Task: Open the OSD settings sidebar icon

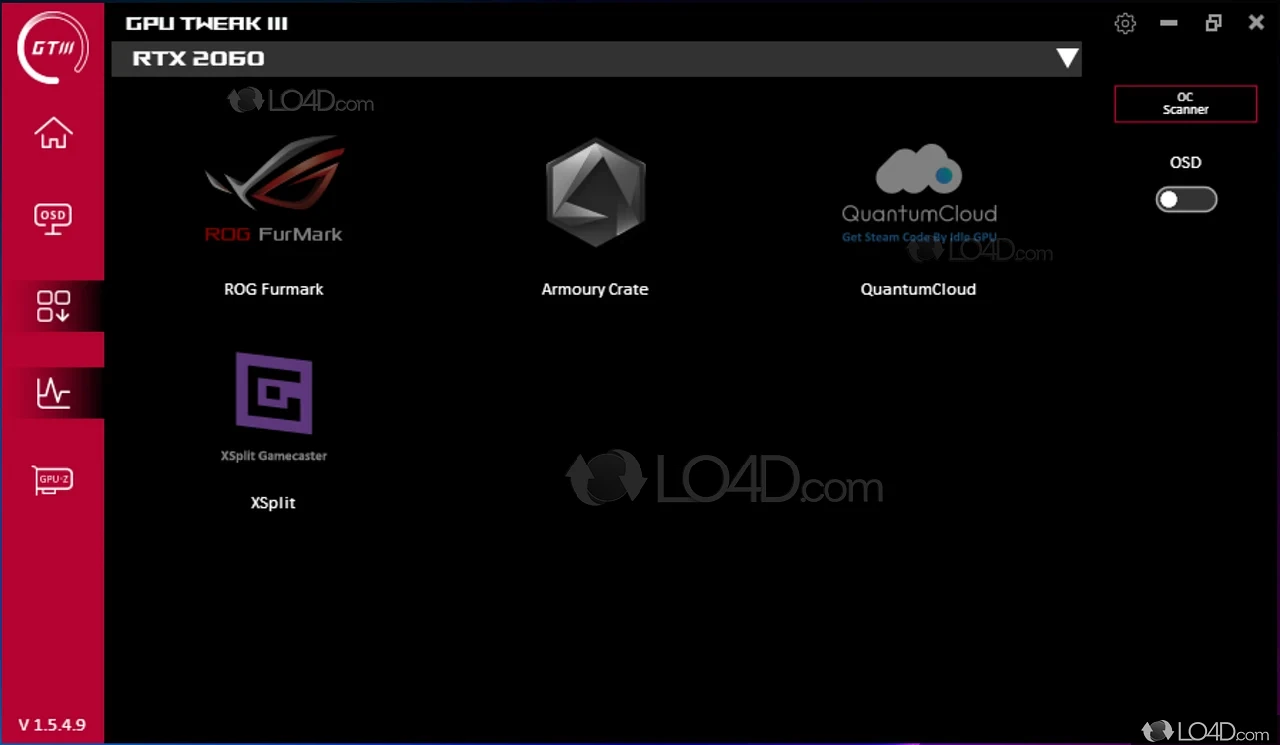Action: coord(53,219)
